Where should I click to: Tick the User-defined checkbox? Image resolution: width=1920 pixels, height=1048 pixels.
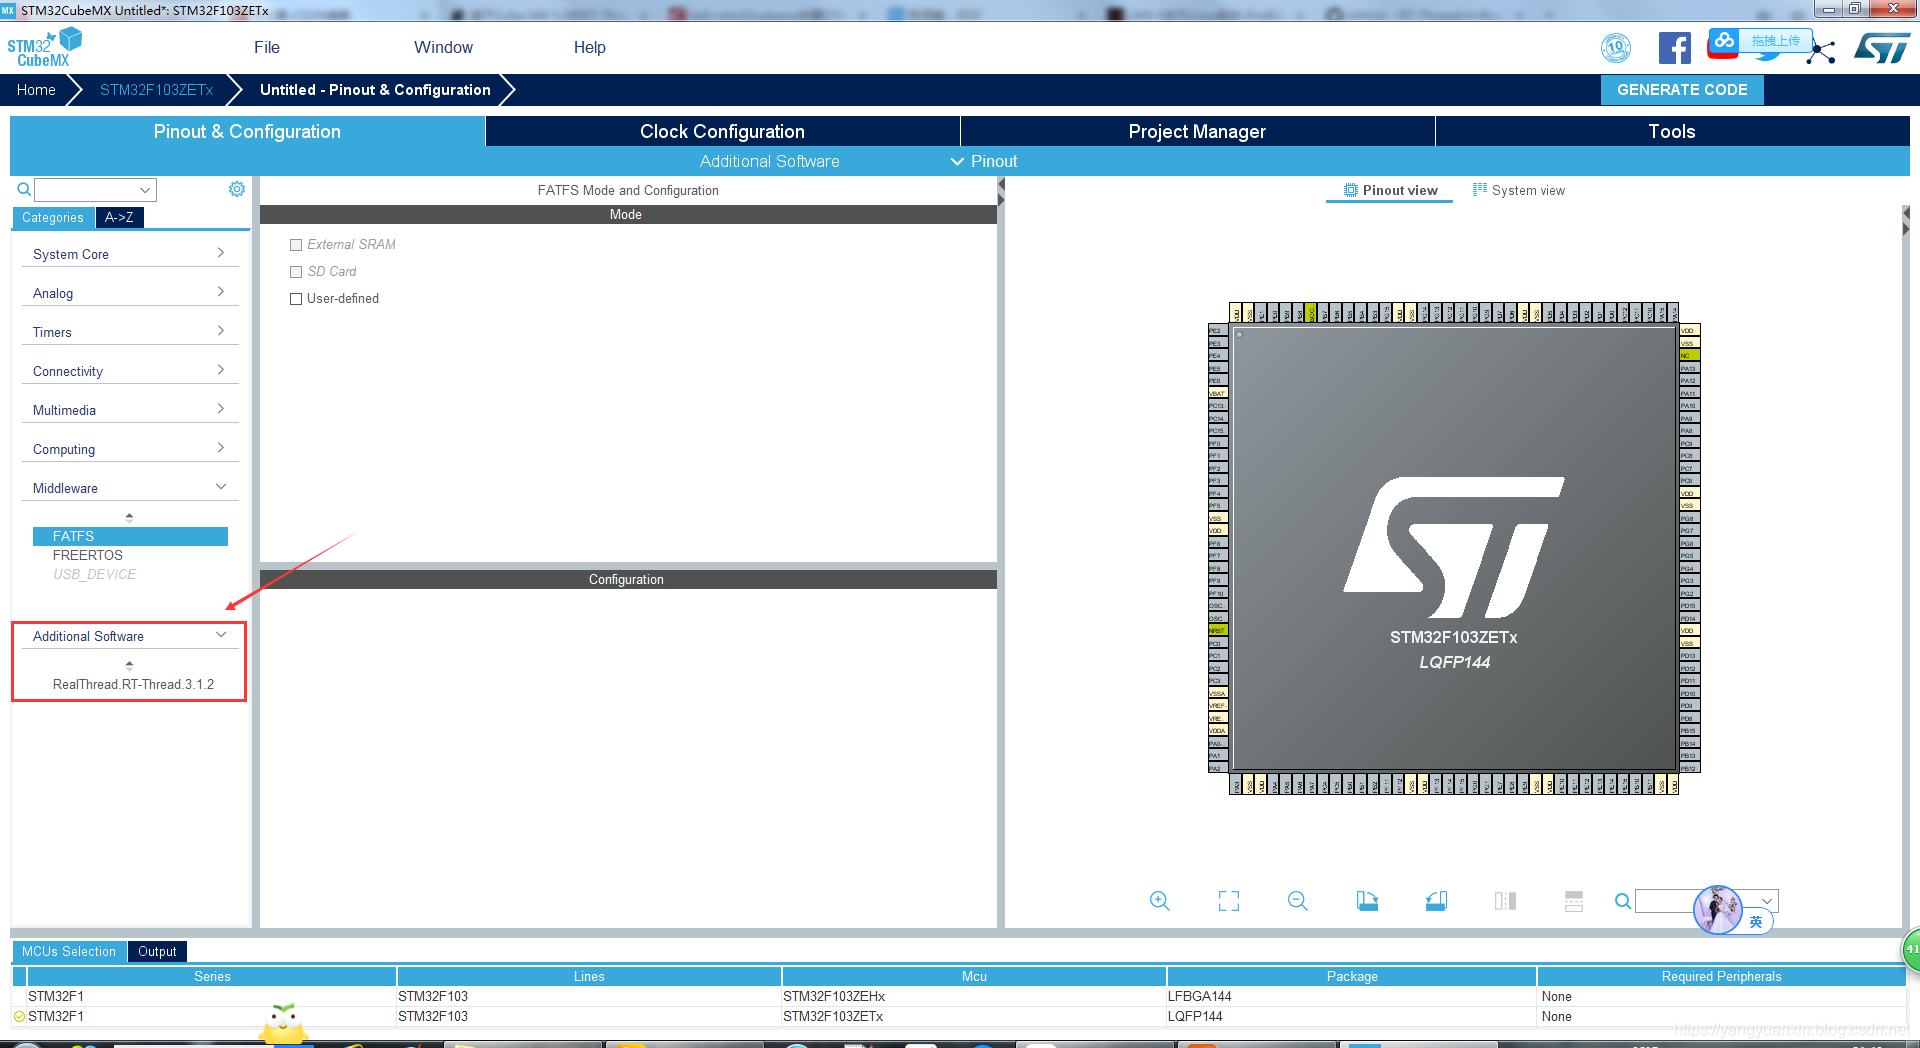click(296, 299)
